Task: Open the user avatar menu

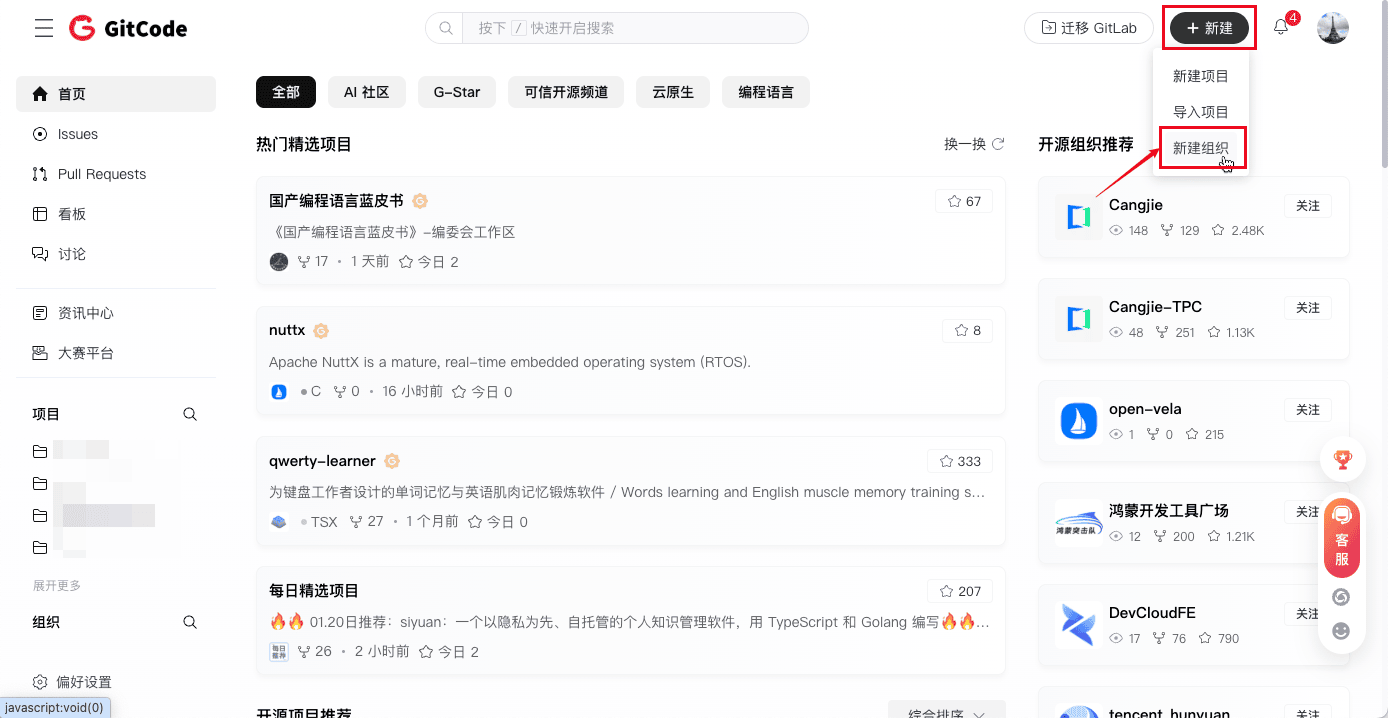Action: (x=1333, y=28)
